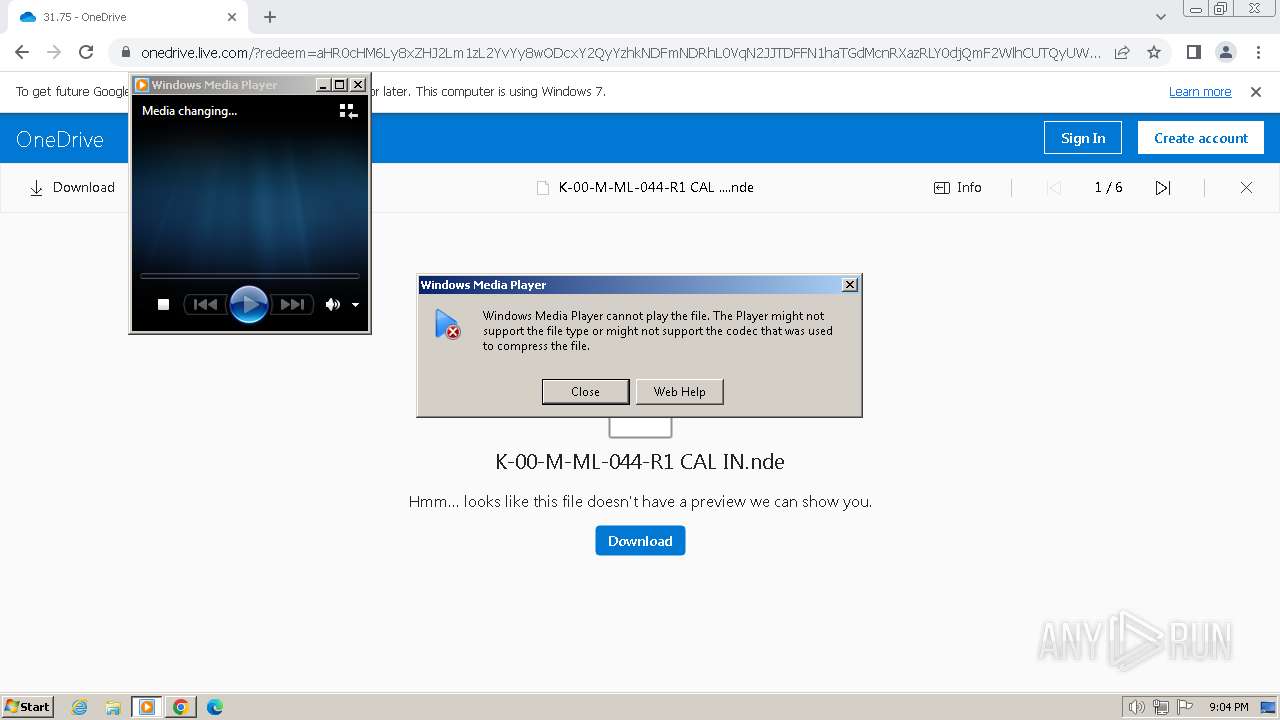
Task: Reload the OneDrive page
Action: [86, 52]
